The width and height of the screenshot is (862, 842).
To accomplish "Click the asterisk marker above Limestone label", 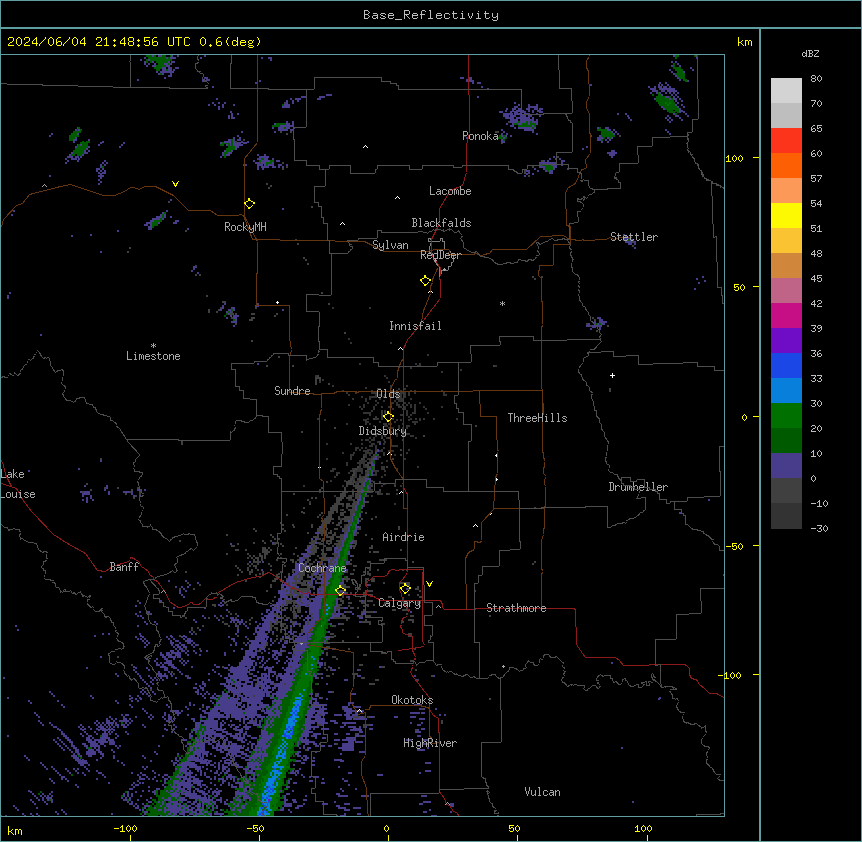I will (153, 346).
